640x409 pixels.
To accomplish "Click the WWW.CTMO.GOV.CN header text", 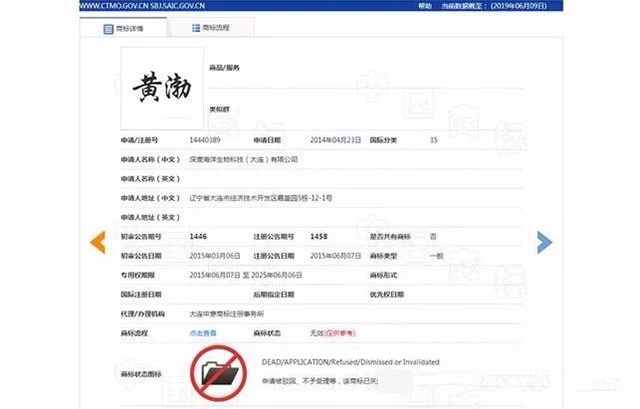I will [x=142, y=6].
